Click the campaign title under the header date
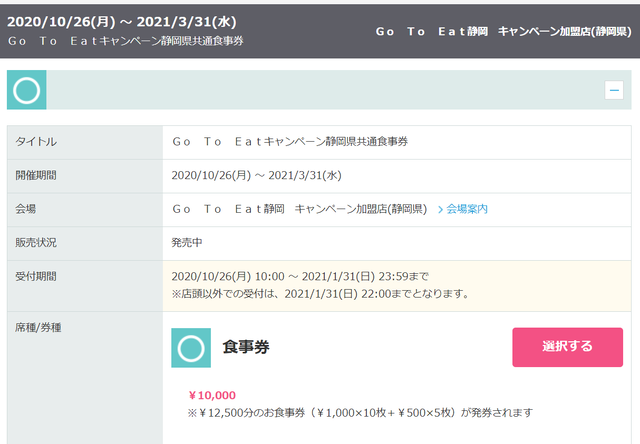This screenshot has width=640, height=444. click(126, 41)
